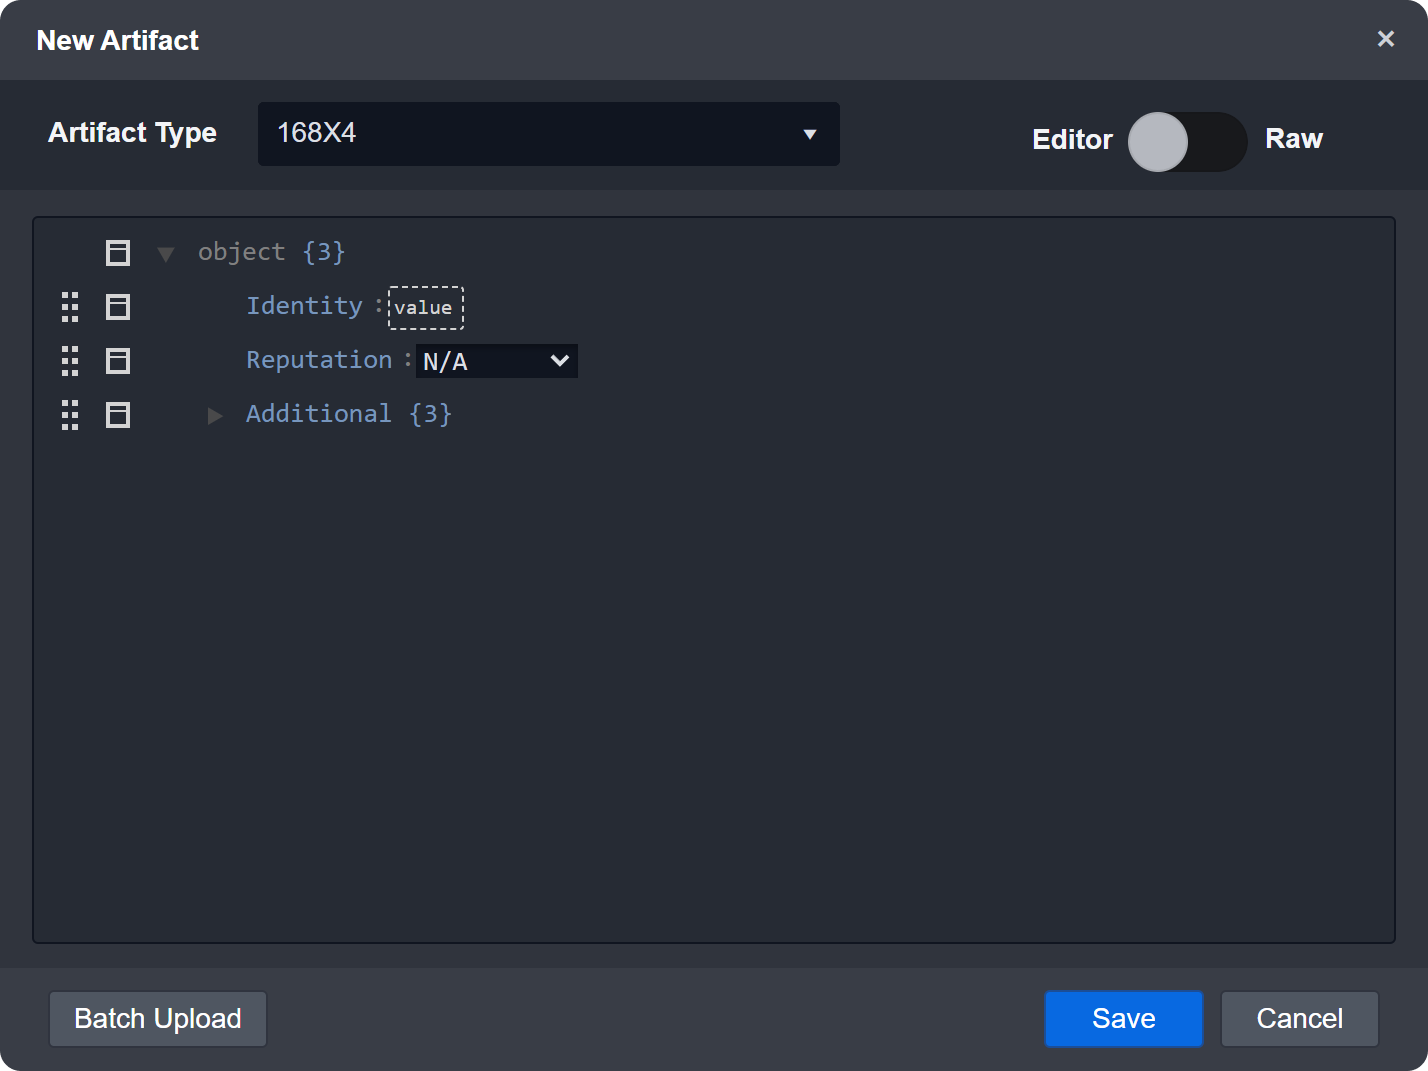Expand the Additional {3} node
Viewport: 1428px width, 1071px height.
[215, 415]
